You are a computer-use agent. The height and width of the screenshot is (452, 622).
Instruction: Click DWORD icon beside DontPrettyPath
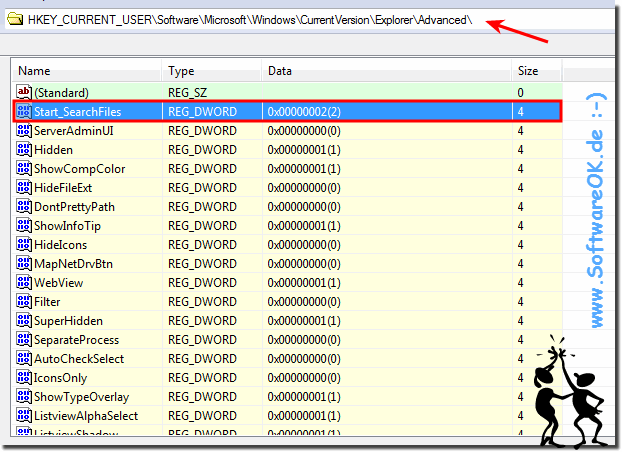[x=24, y=207]
